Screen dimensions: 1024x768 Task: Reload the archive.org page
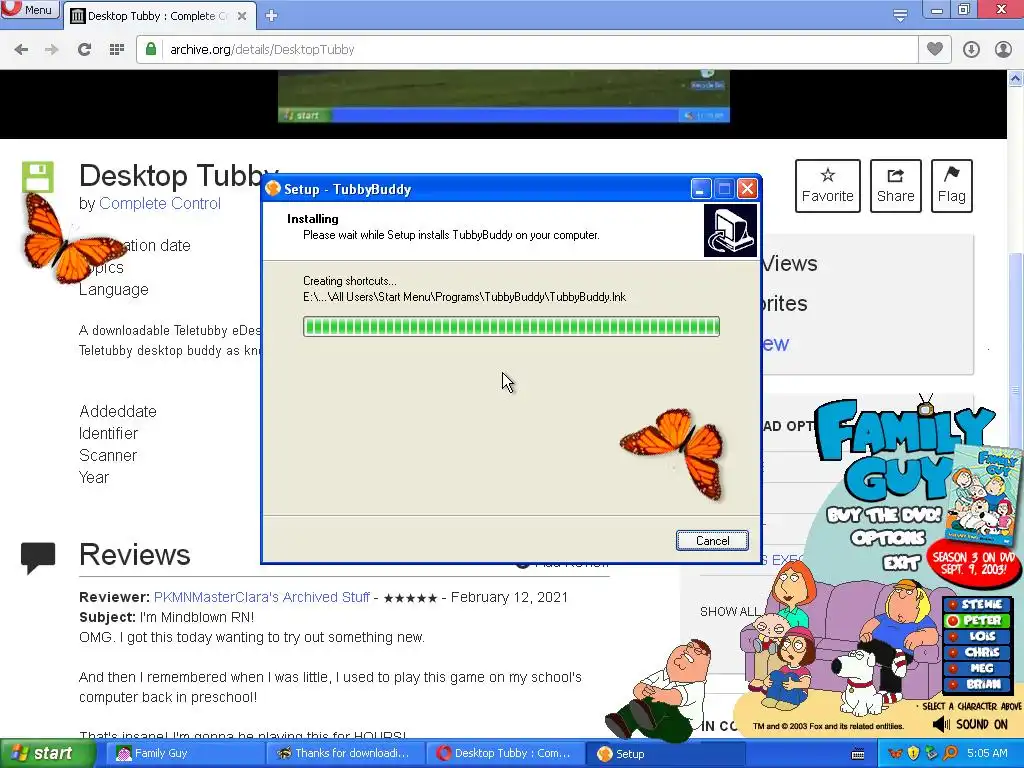pyautogui.click(x=84, y=49)
